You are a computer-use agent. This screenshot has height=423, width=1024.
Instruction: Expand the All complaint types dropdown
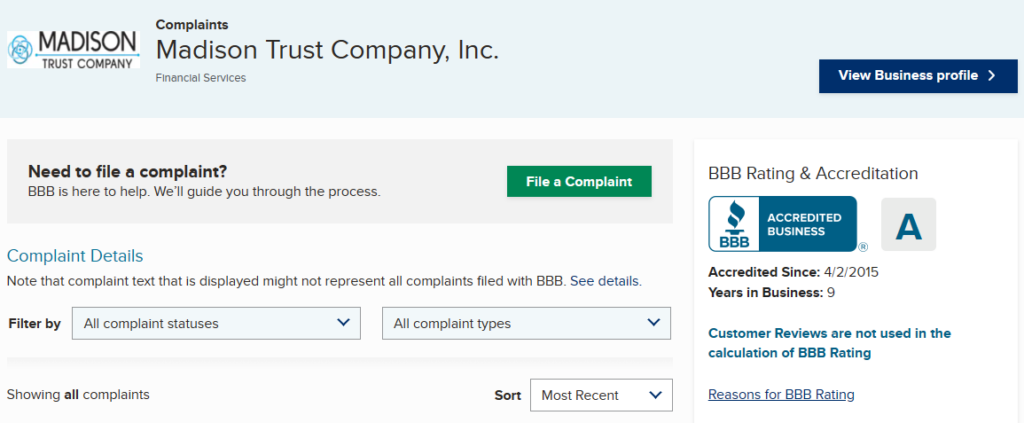coord(526,323)
